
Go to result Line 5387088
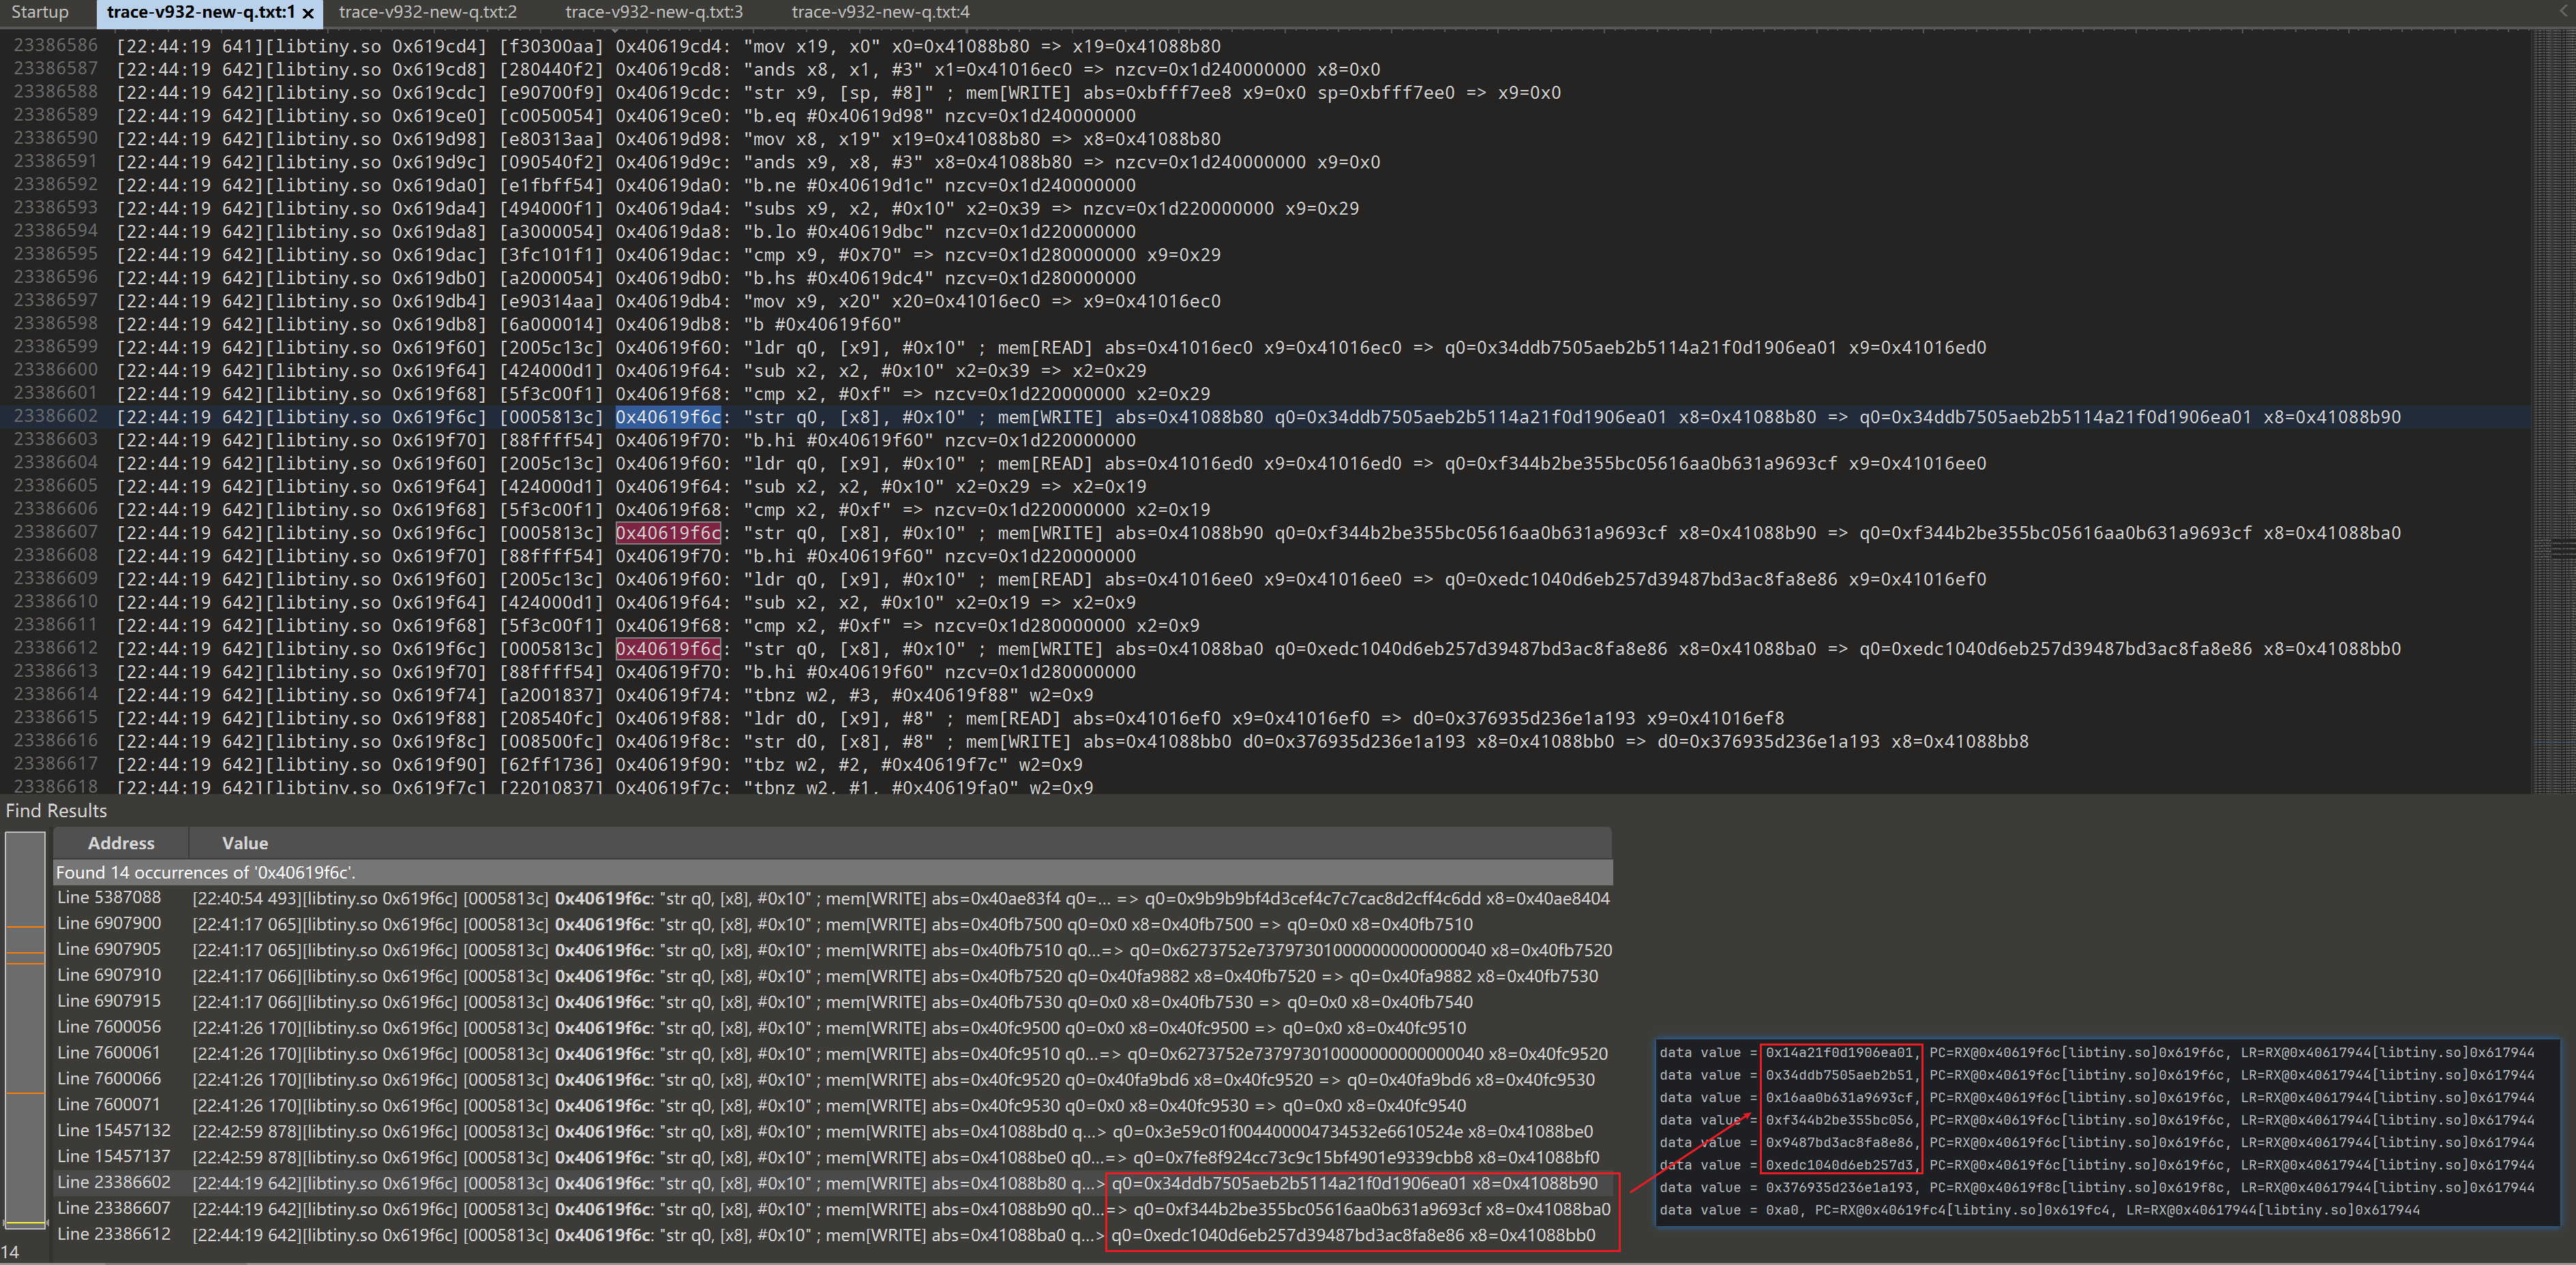(x=832, y=898)
